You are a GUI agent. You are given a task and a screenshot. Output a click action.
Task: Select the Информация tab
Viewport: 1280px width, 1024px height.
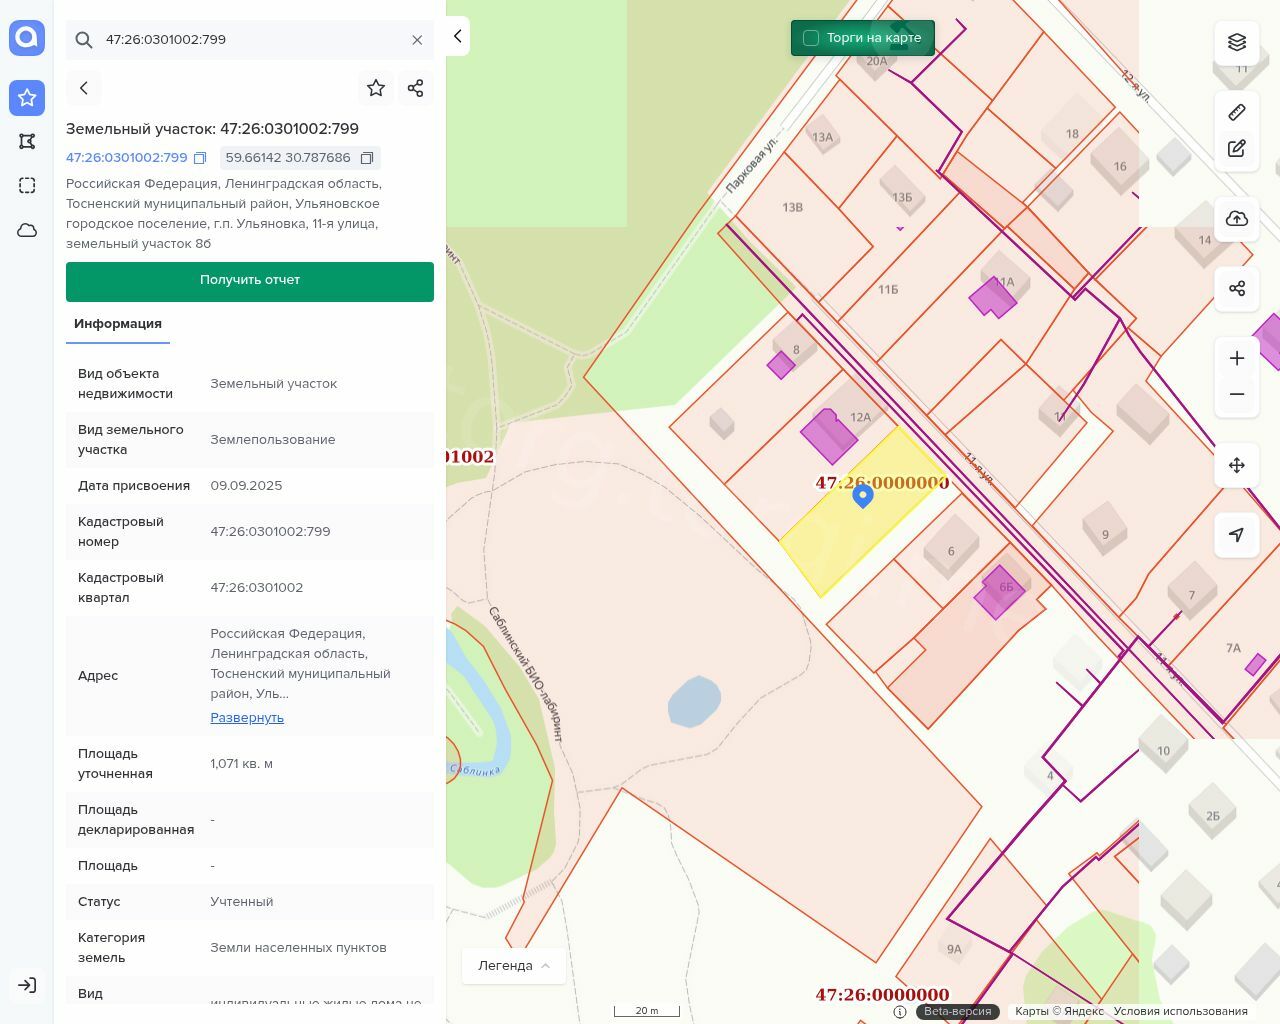(118, 324)
